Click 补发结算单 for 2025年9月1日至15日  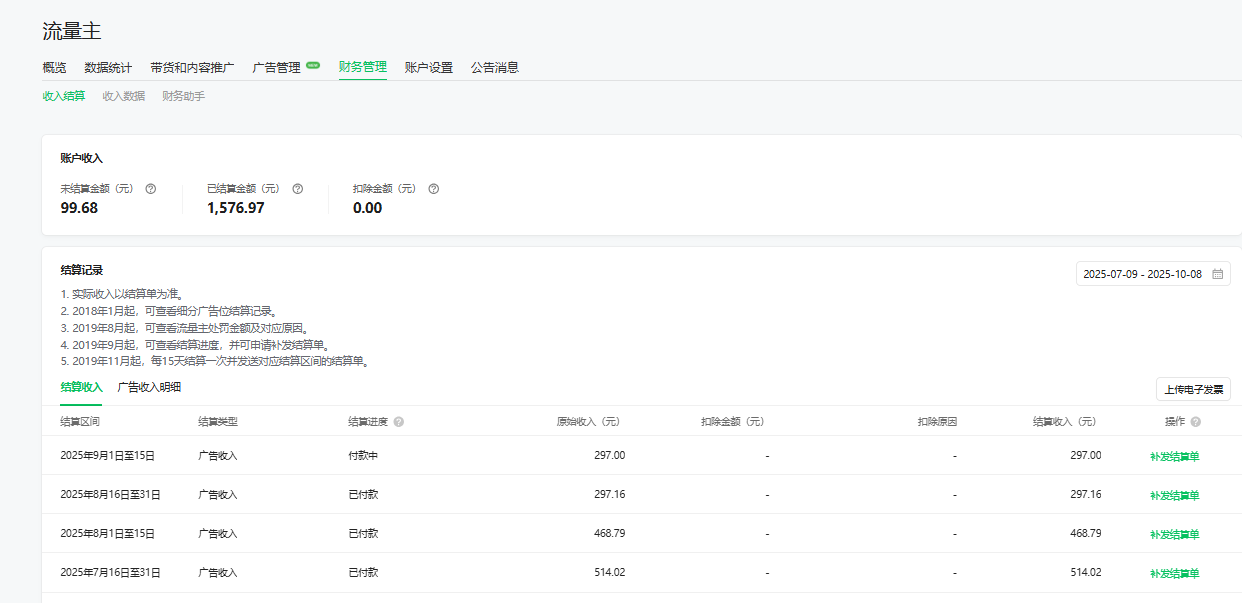1174,456
